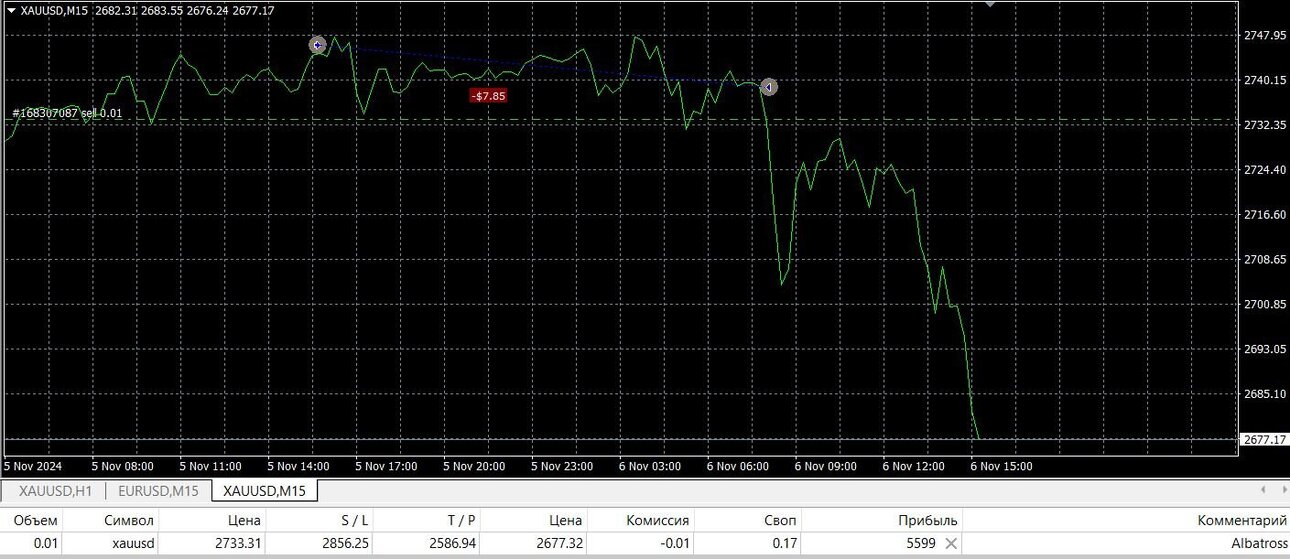Click the current price cell 2677.32
This screenshot has height=559, width=1290.
(x=558, y=544)
